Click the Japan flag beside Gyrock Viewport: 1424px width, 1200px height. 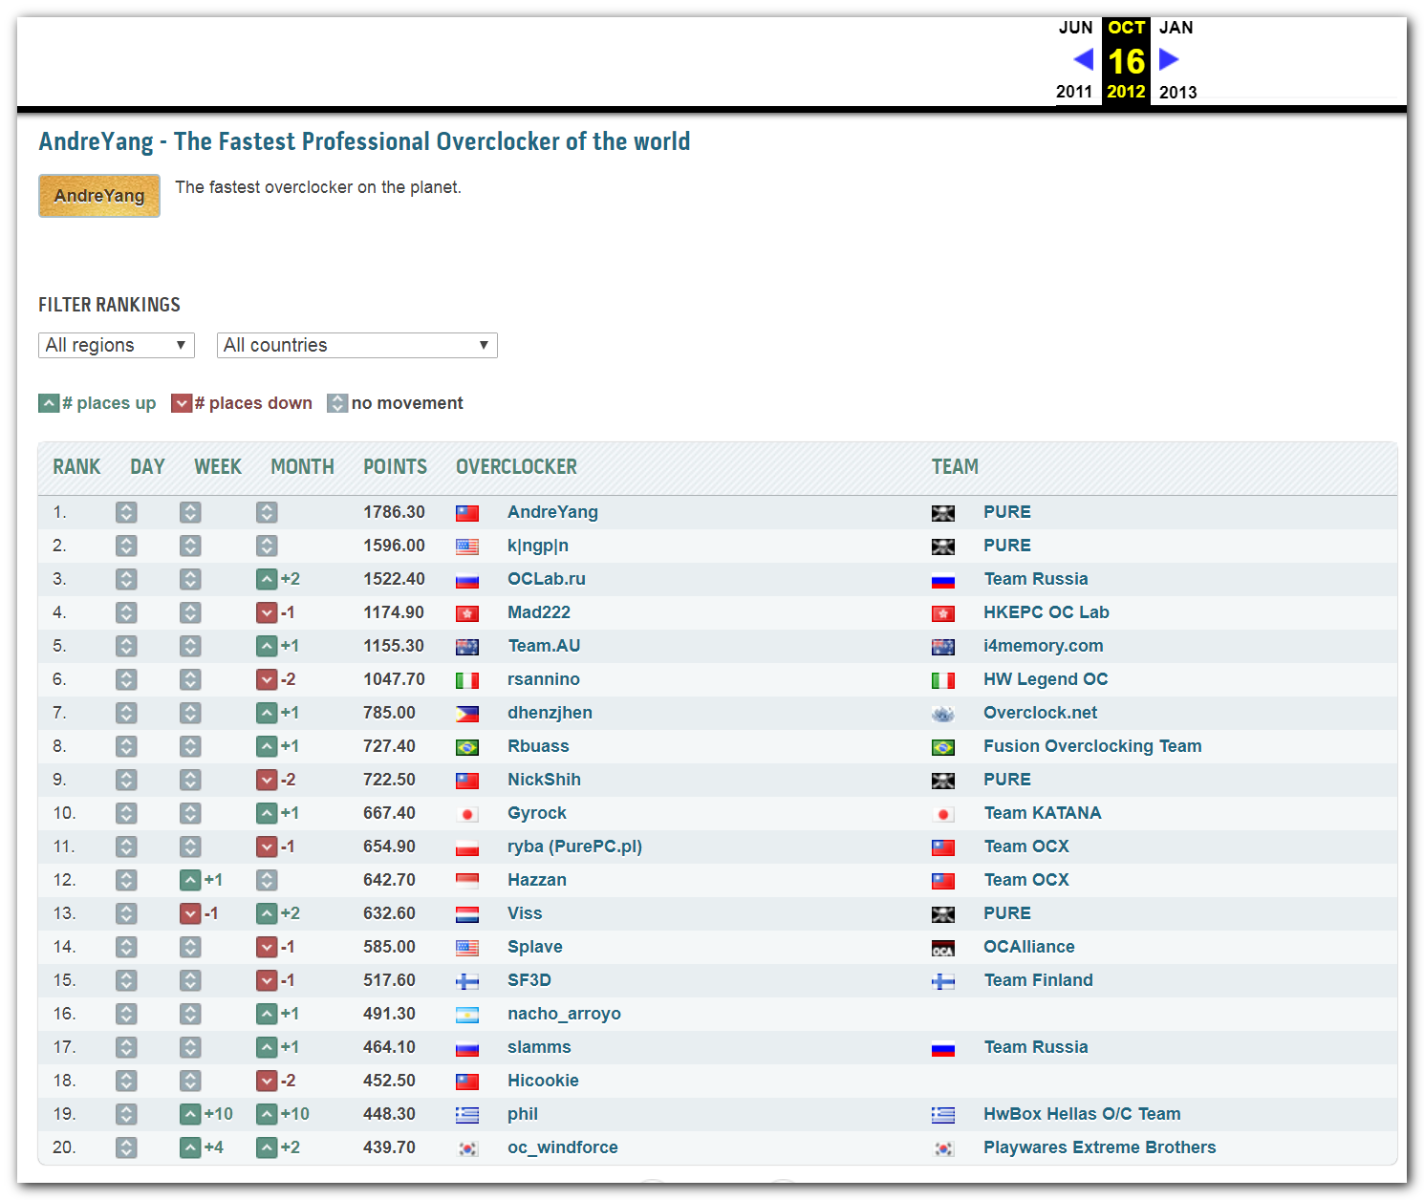[467, 815]
